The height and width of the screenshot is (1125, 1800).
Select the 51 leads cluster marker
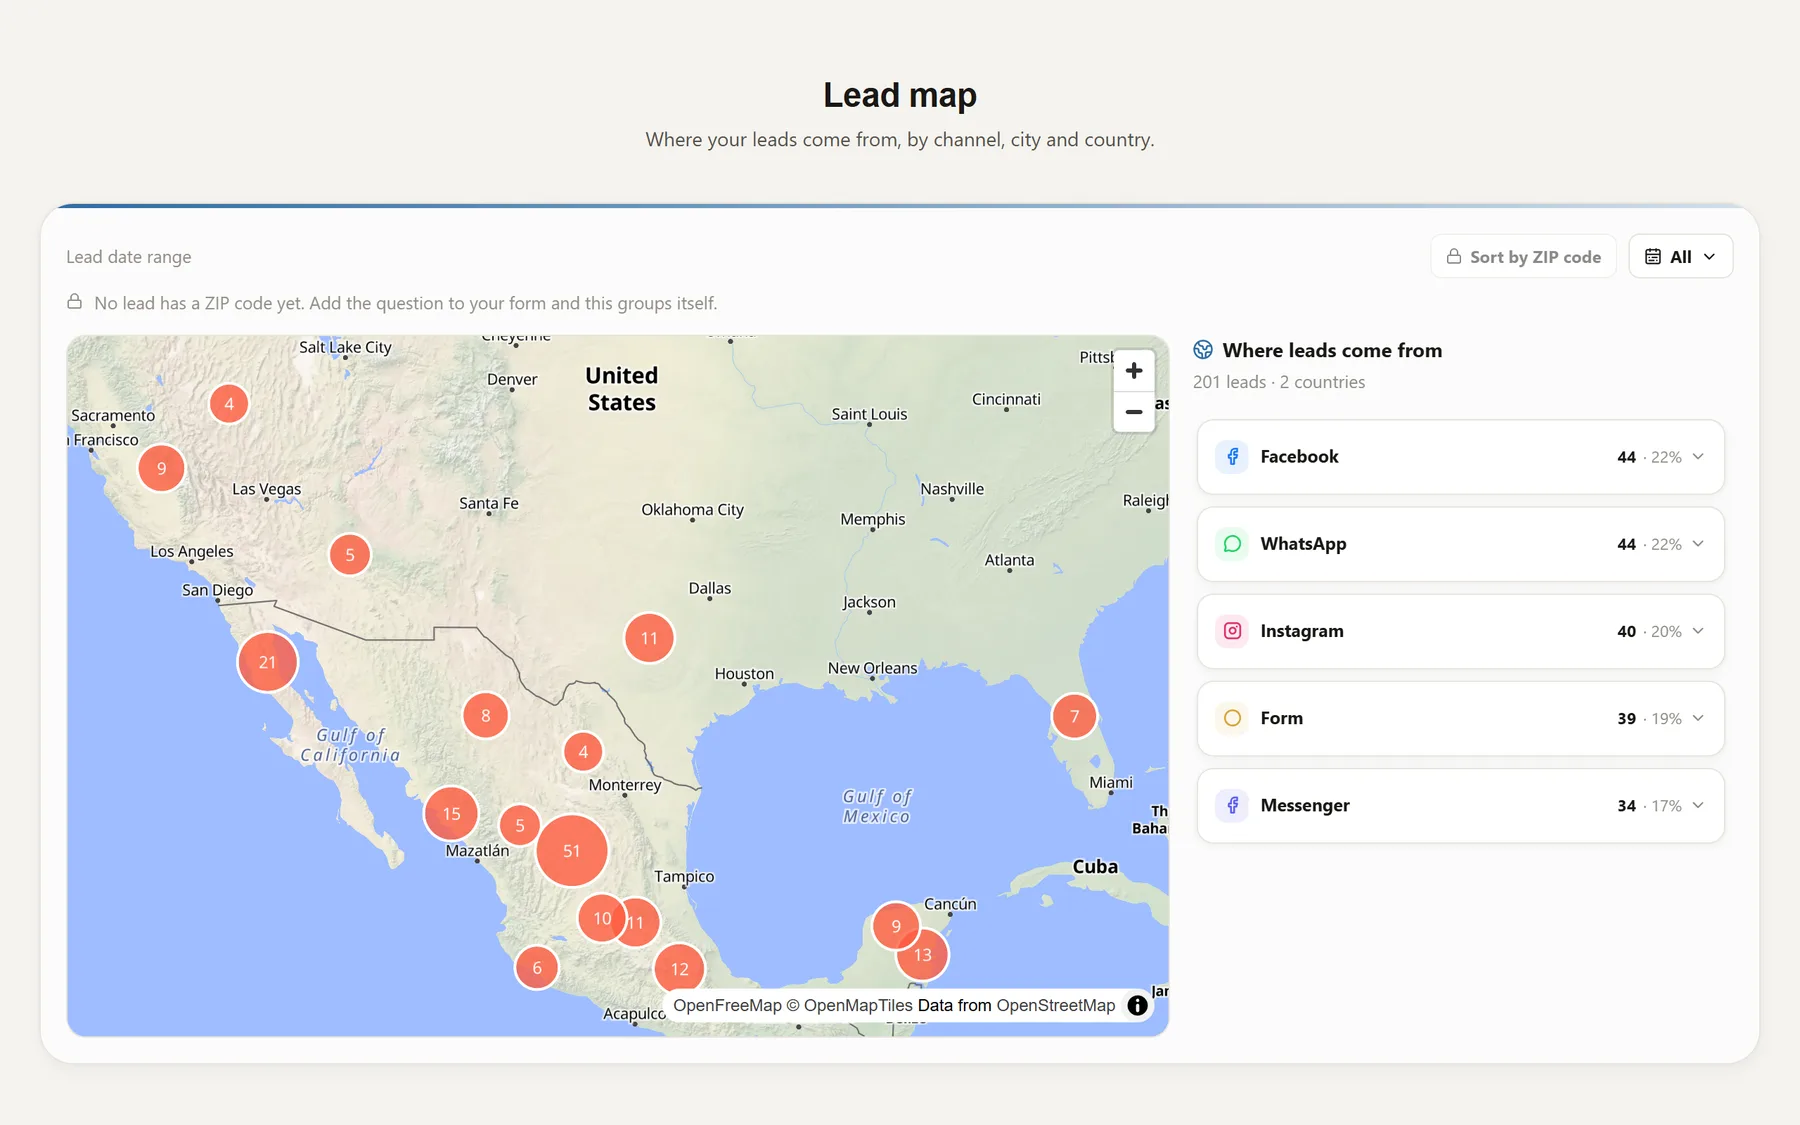tap(572, 851)
